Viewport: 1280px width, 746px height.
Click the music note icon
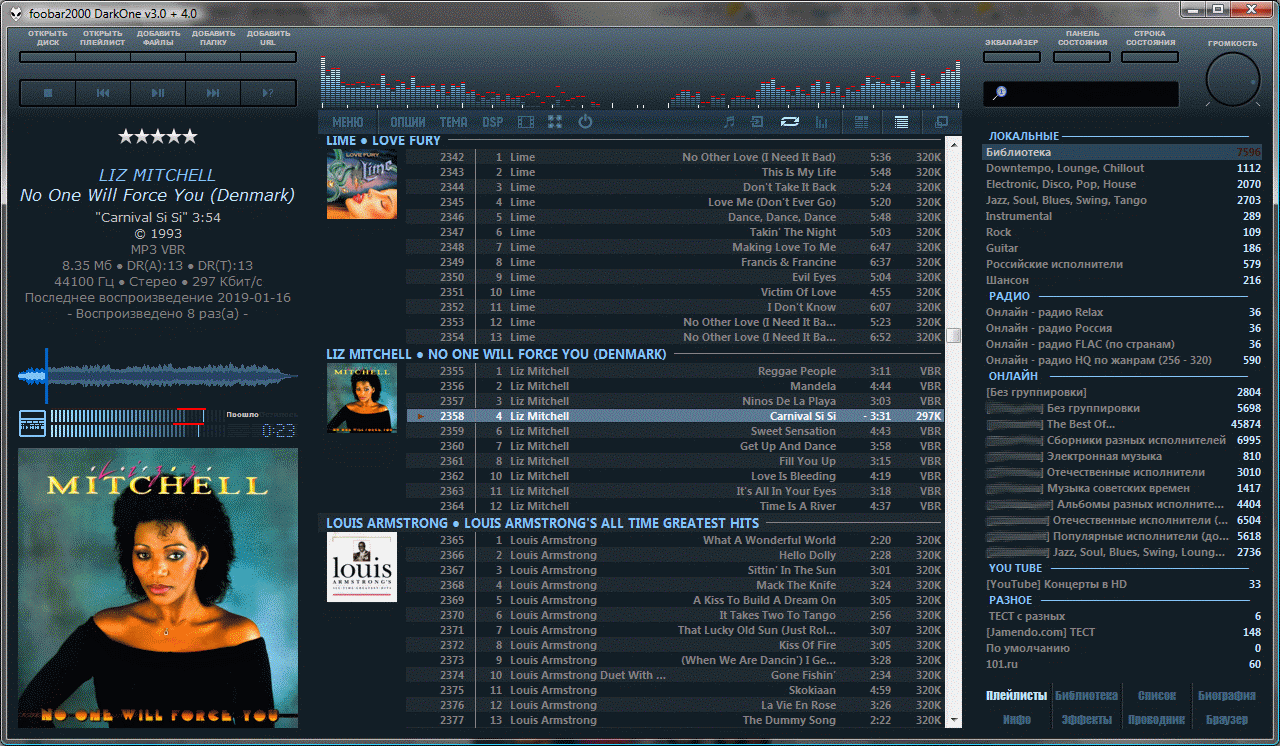pos(729,122)
